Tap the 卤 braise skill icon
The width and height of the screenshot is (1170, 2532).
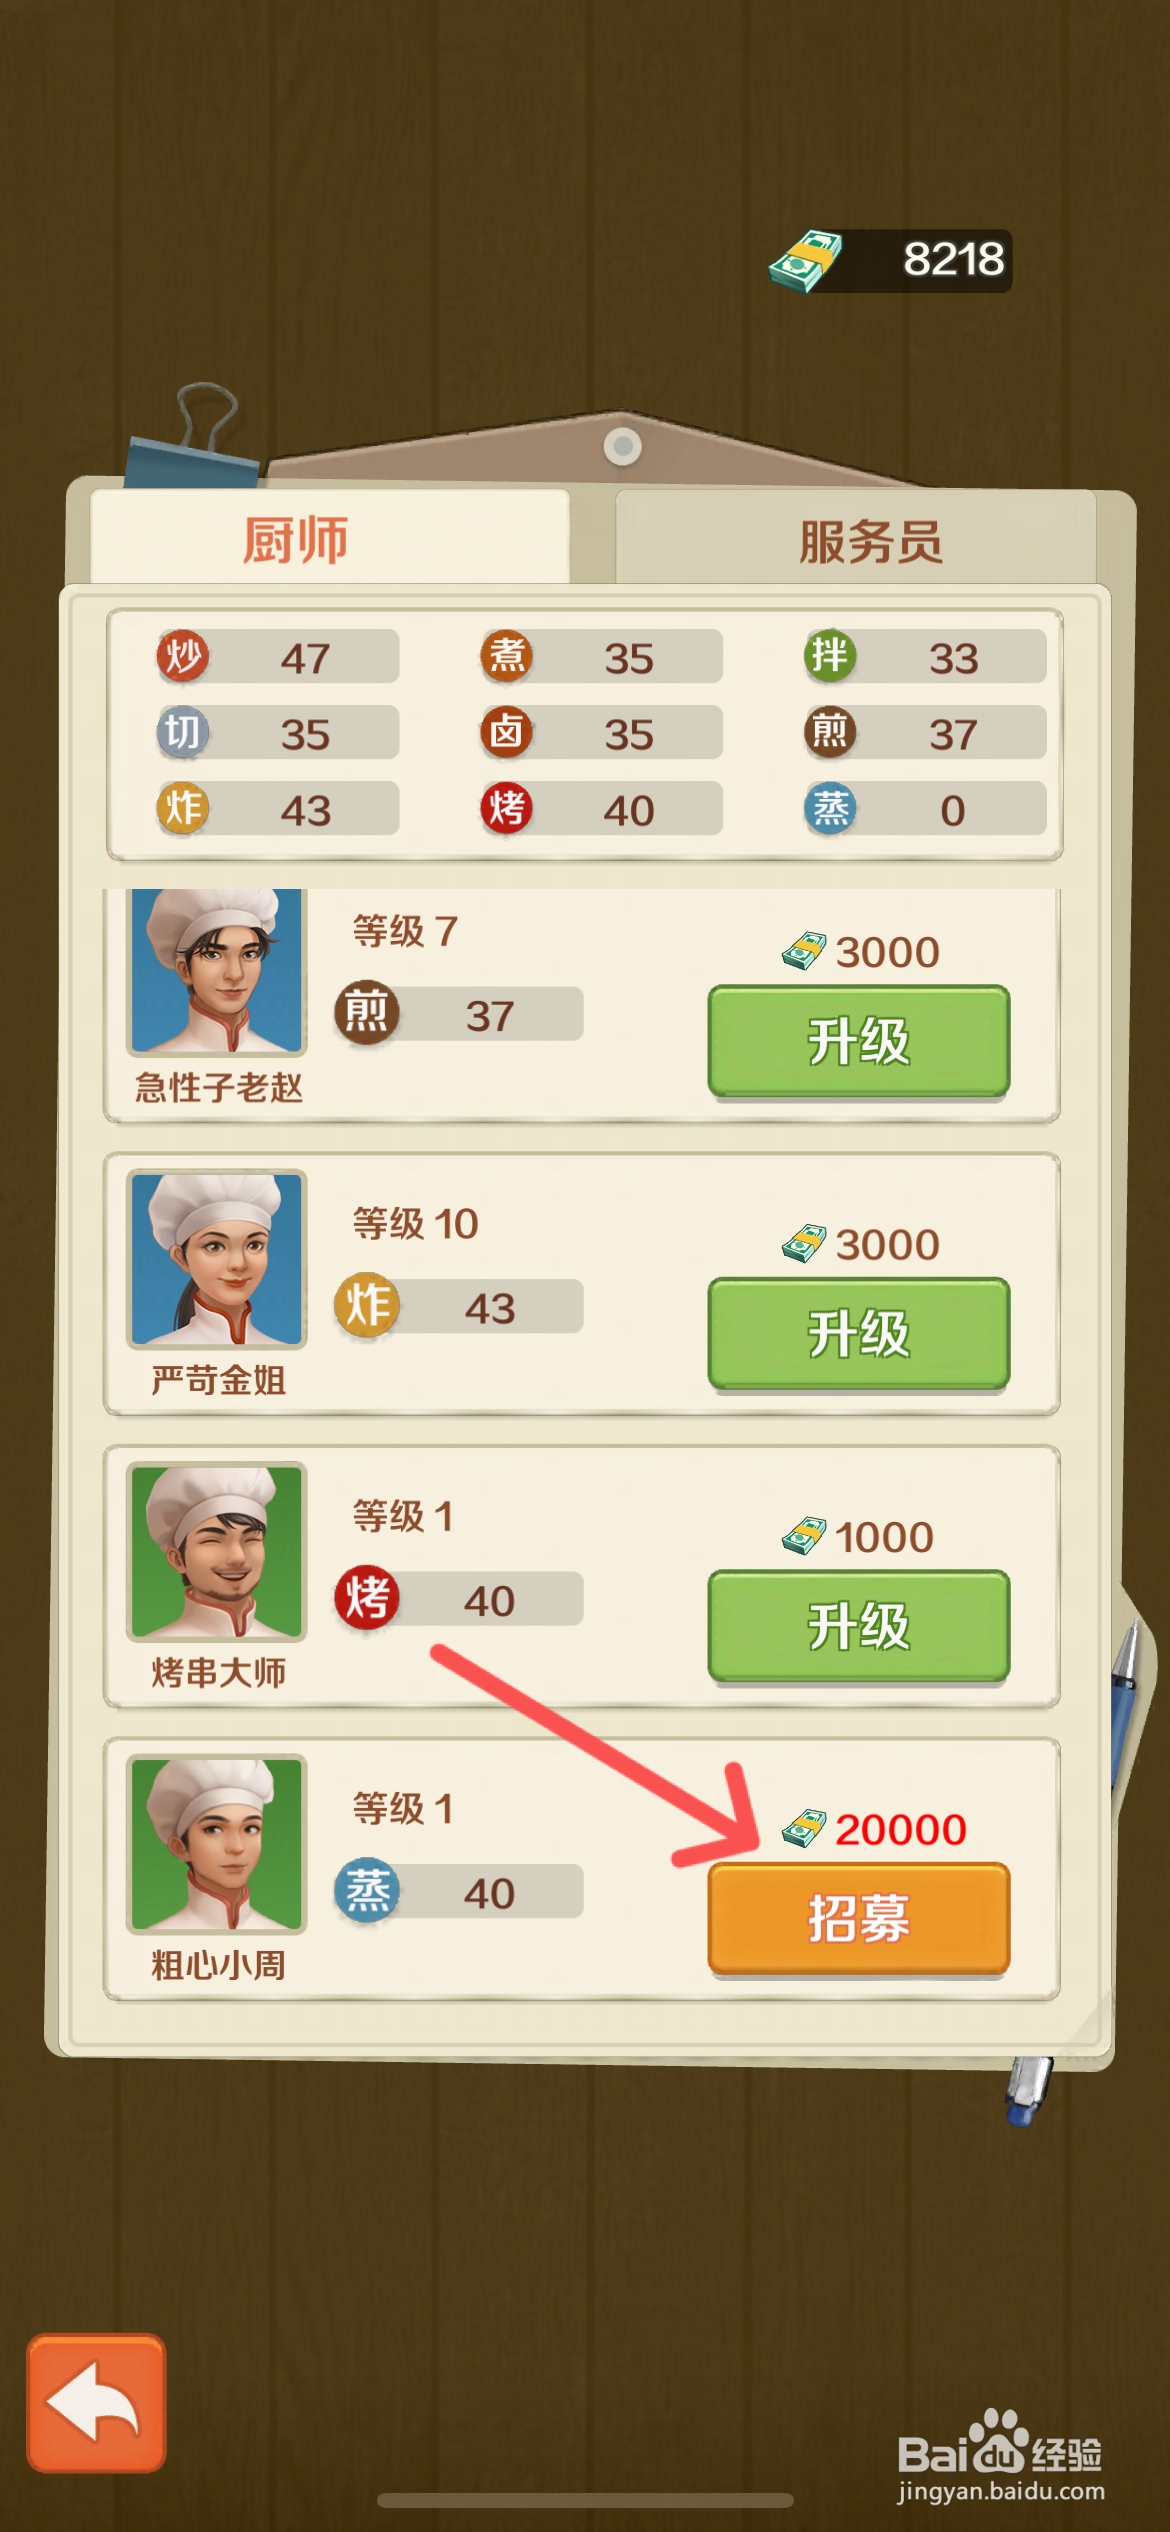506,733
